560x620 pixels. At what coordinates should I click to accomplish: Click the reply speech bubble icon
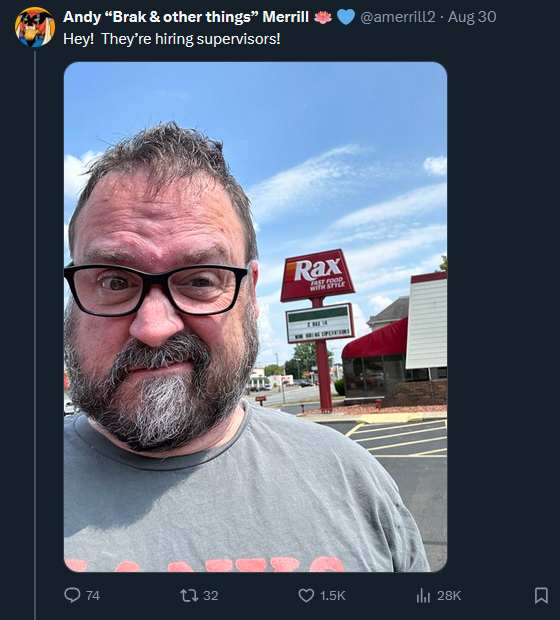pyautogui.click(x=72, y=595)
